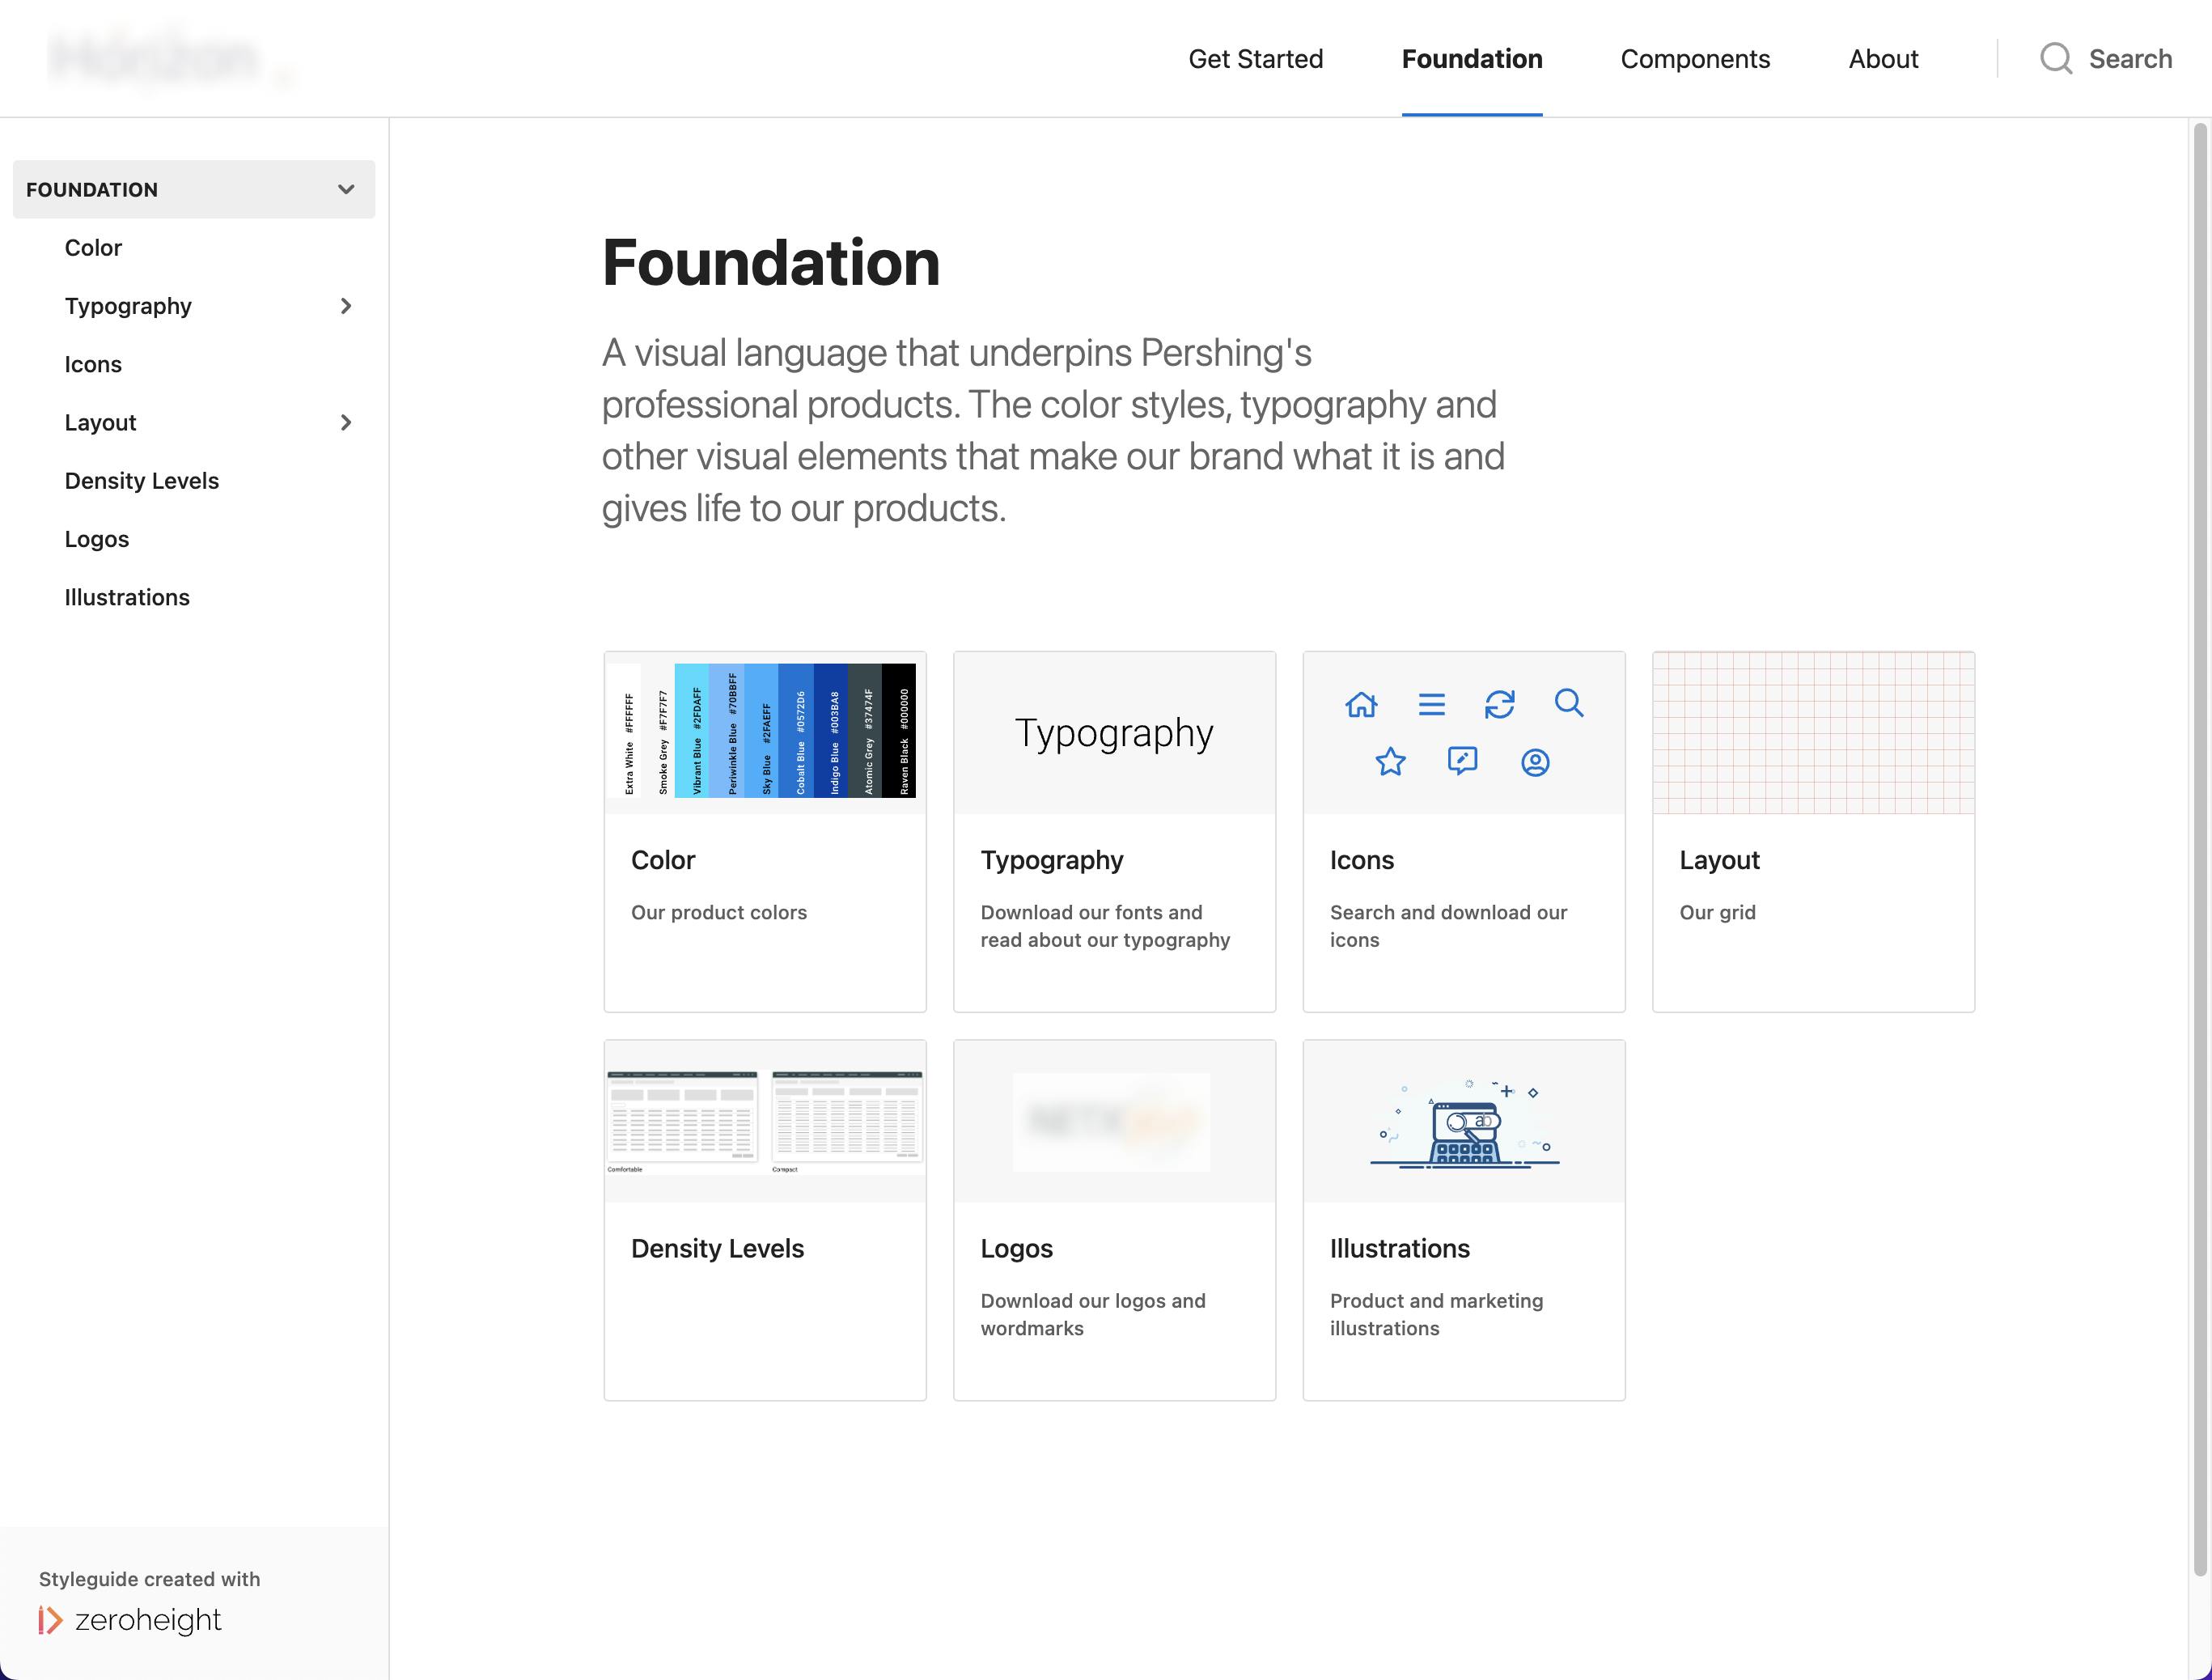Click 'Download our logos and wordmarks' text

click(x=1093, y=1314)
